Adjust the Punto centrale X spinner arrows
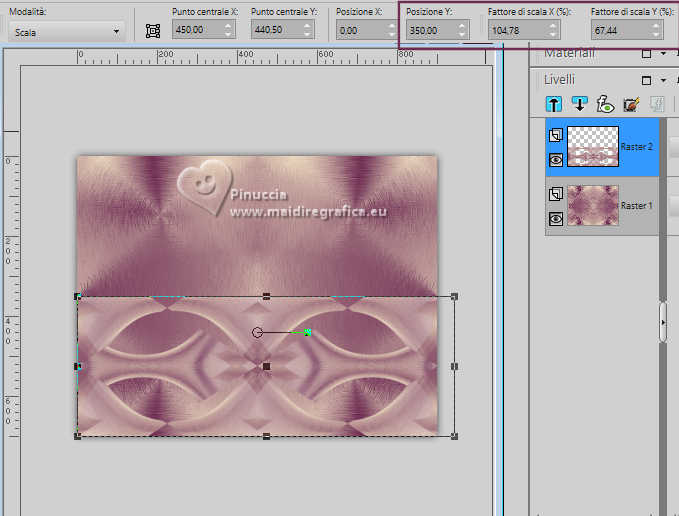 [x=228, y=30]
